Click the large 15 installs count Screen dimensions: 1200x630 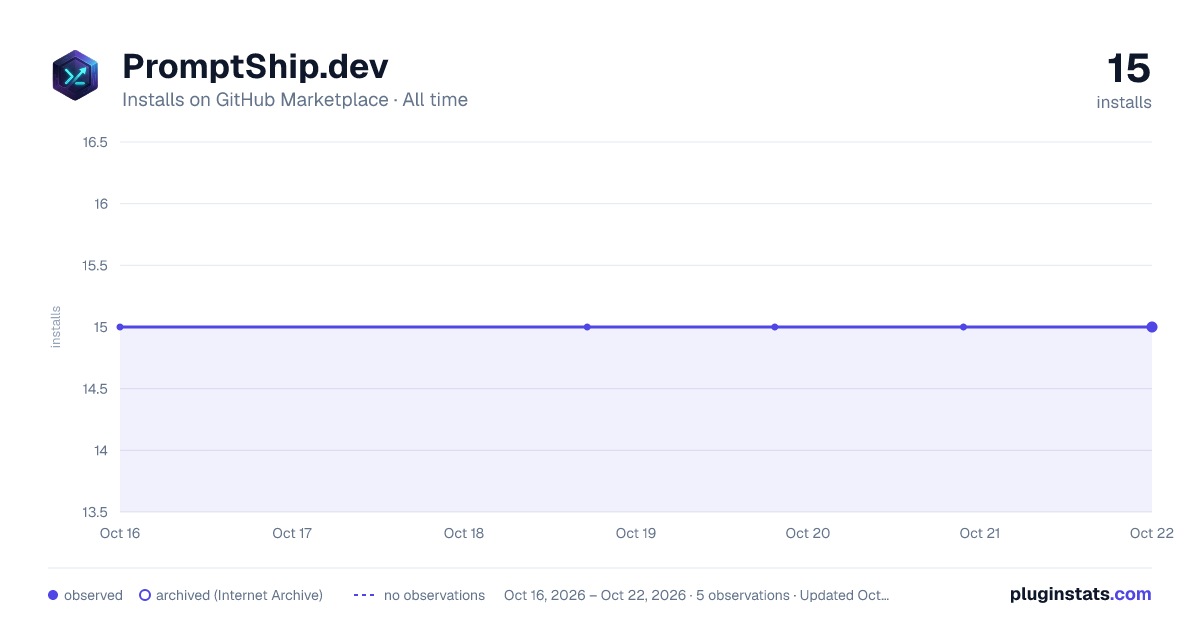pos(1129,69)
